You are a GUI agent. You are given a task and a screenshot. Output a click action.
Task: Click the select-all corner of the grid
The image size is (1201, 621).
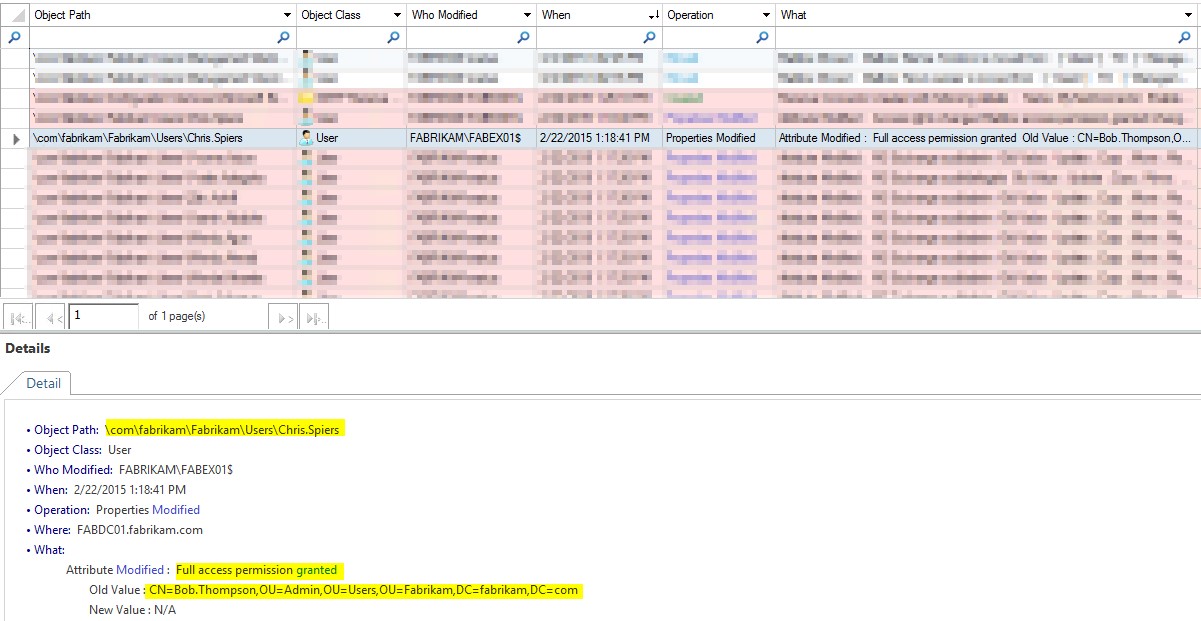(x=15, y=15)
